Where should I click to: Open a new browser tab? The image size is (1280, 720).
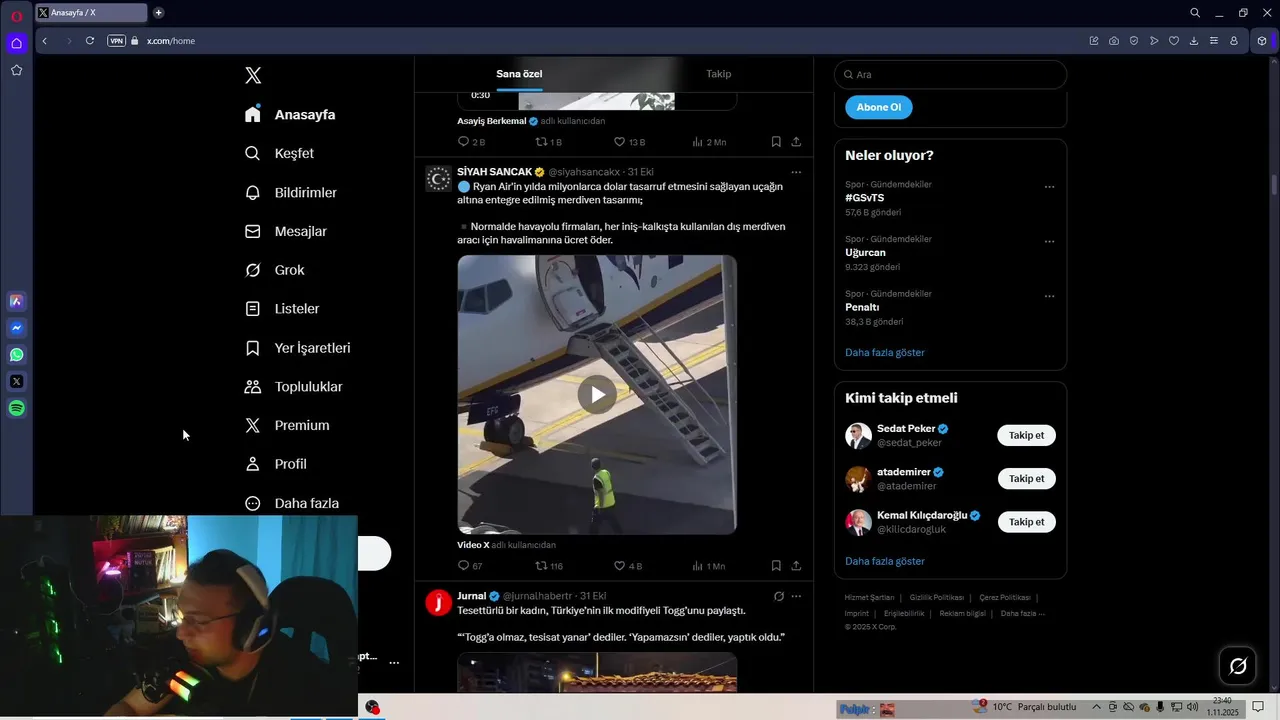158,13
